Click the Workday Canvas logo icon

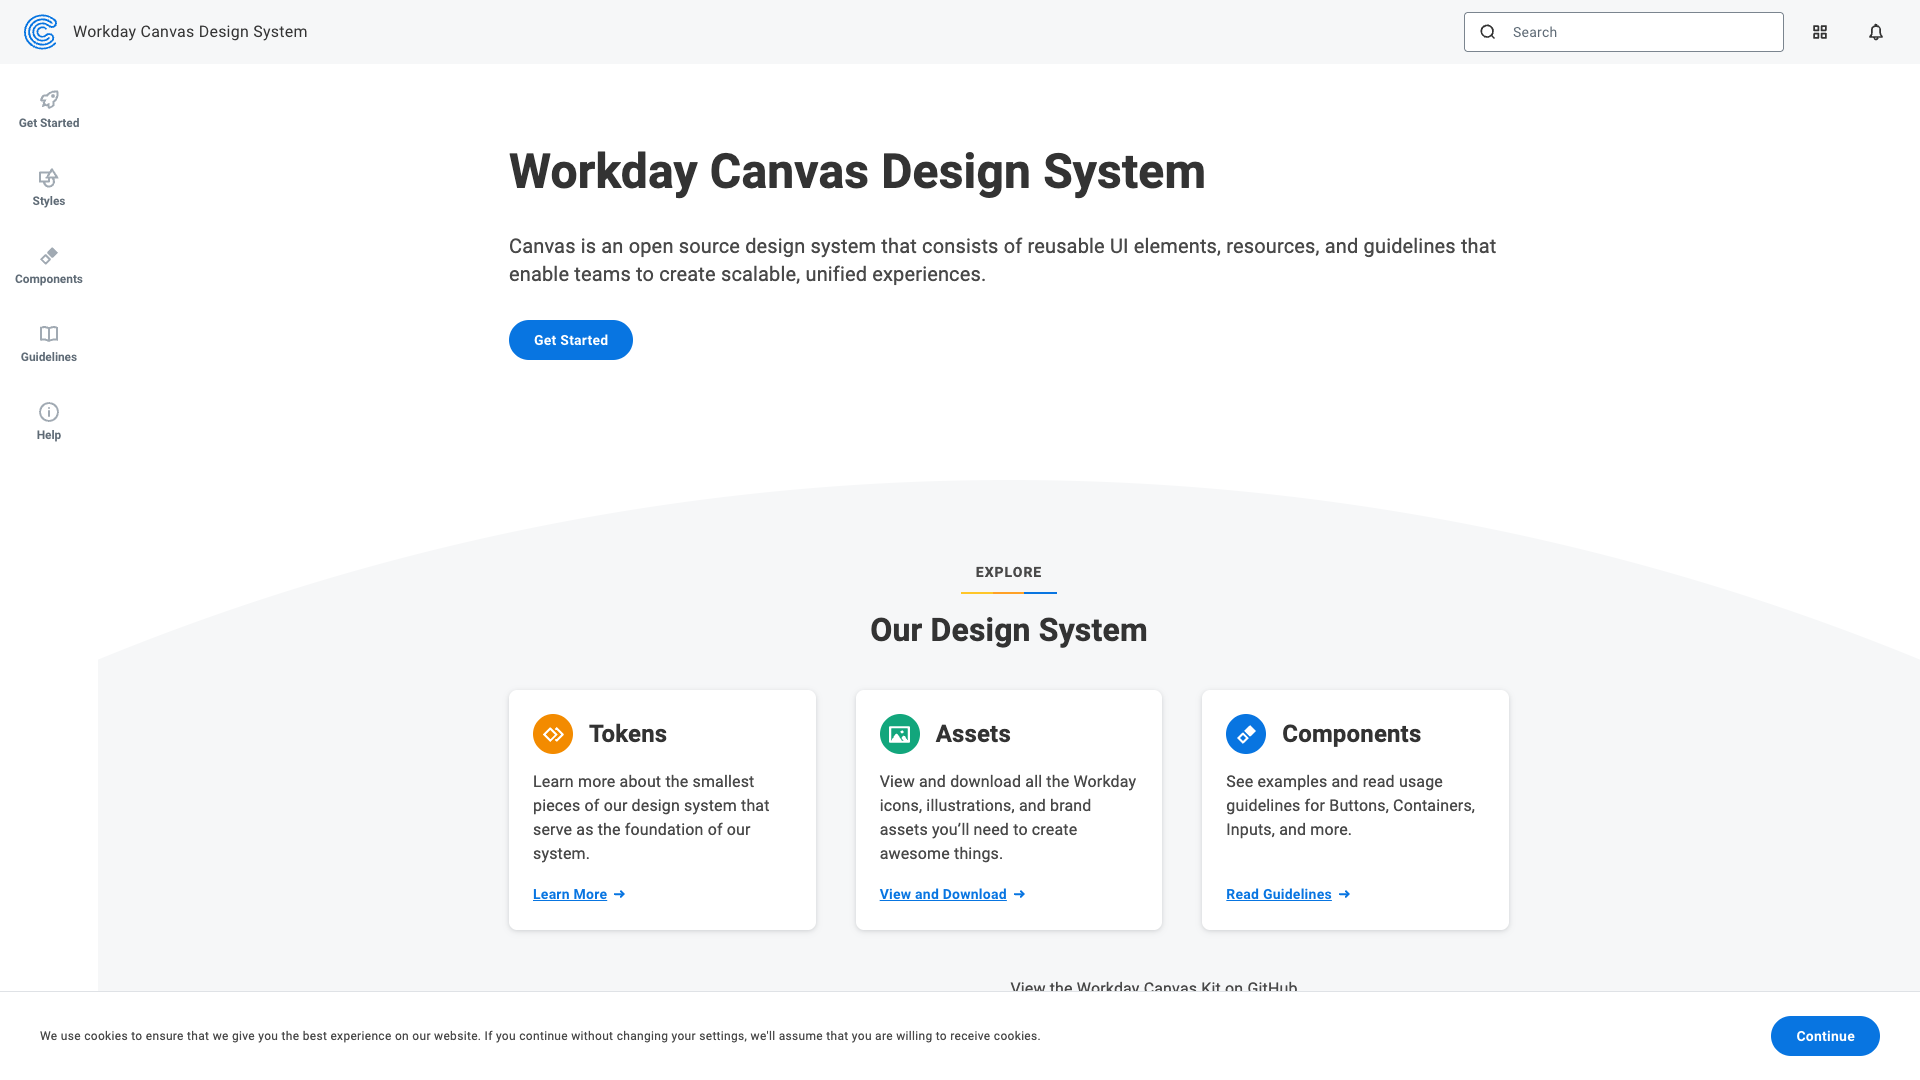[40, 32]
